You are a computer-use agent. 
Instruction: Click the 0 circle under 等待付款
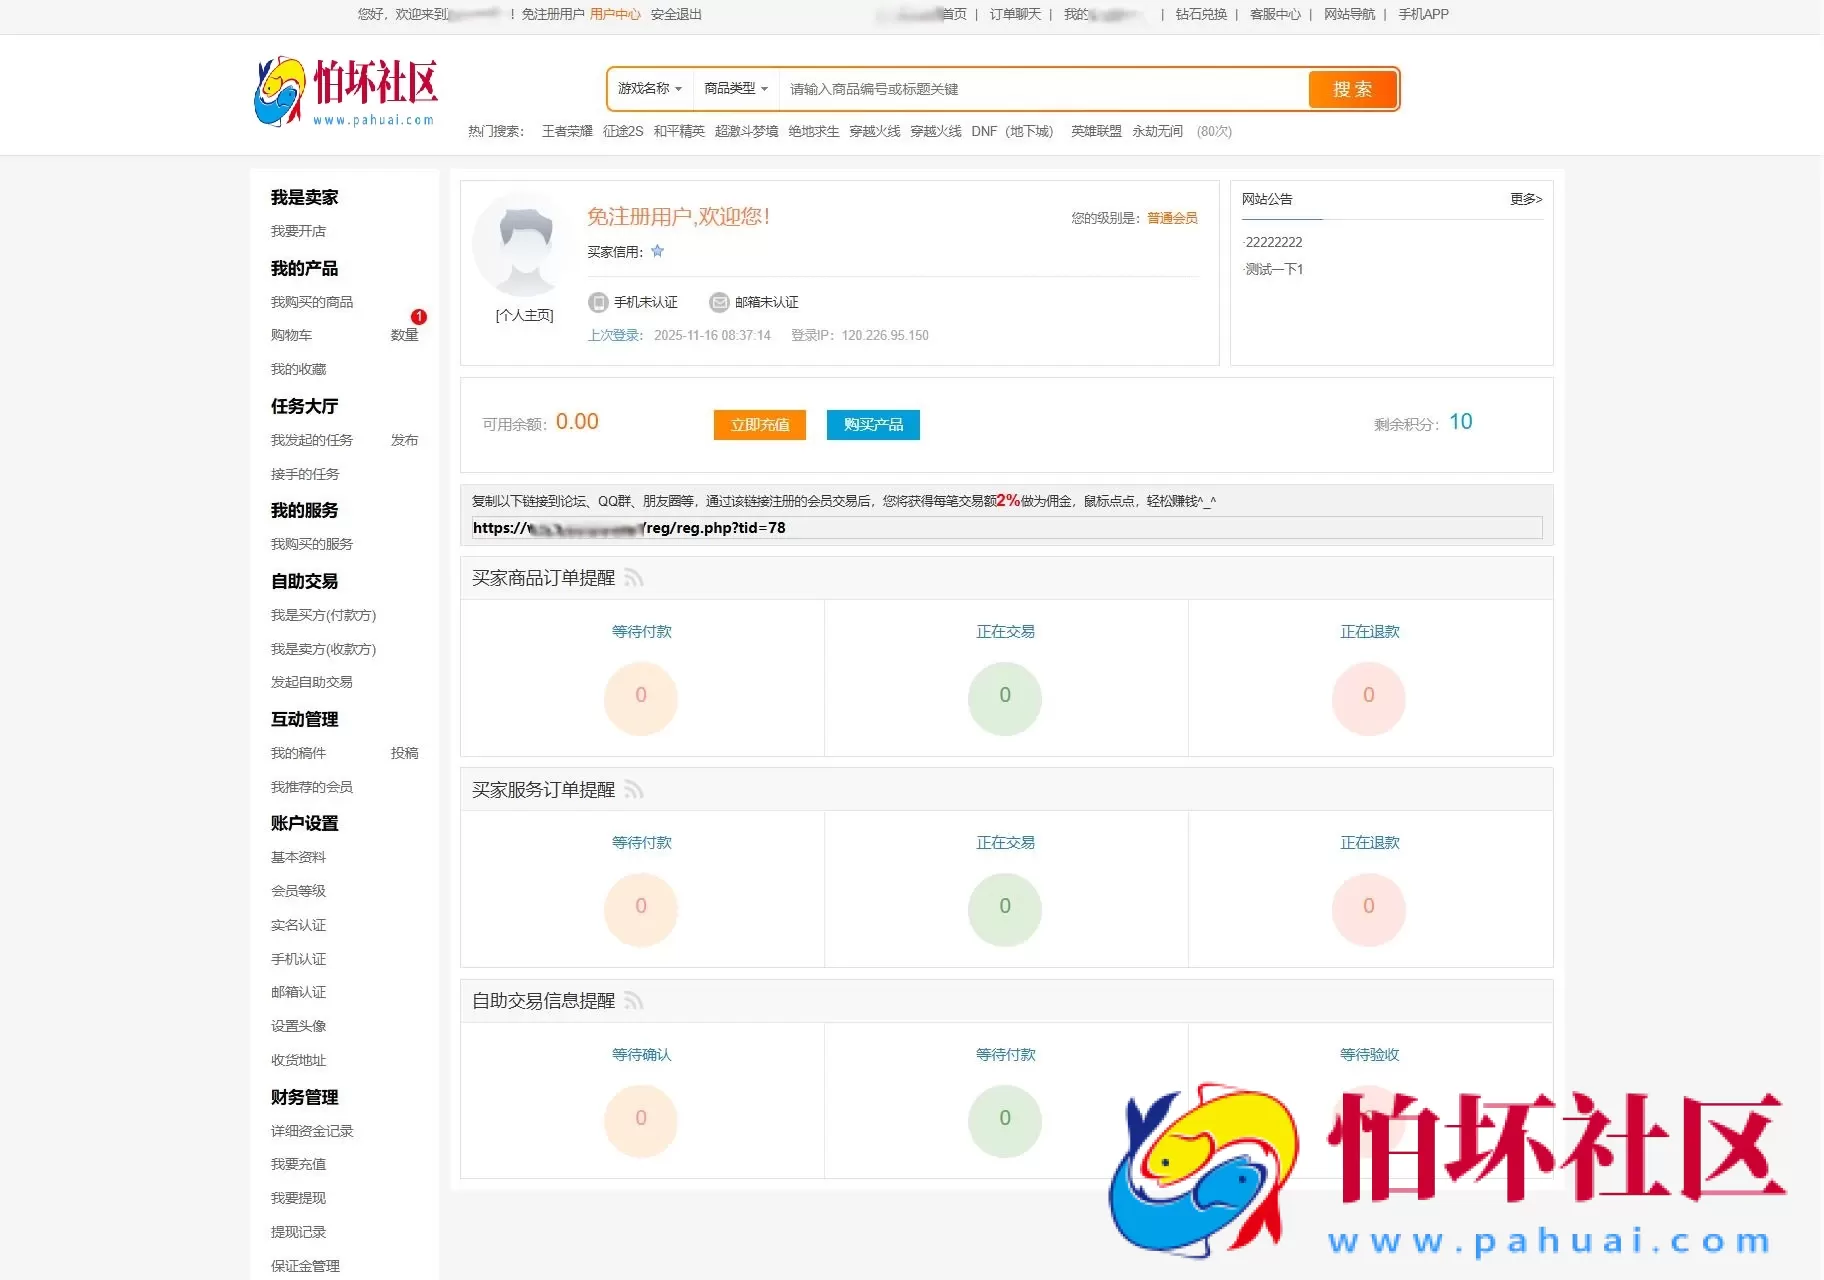pos(641,698)
